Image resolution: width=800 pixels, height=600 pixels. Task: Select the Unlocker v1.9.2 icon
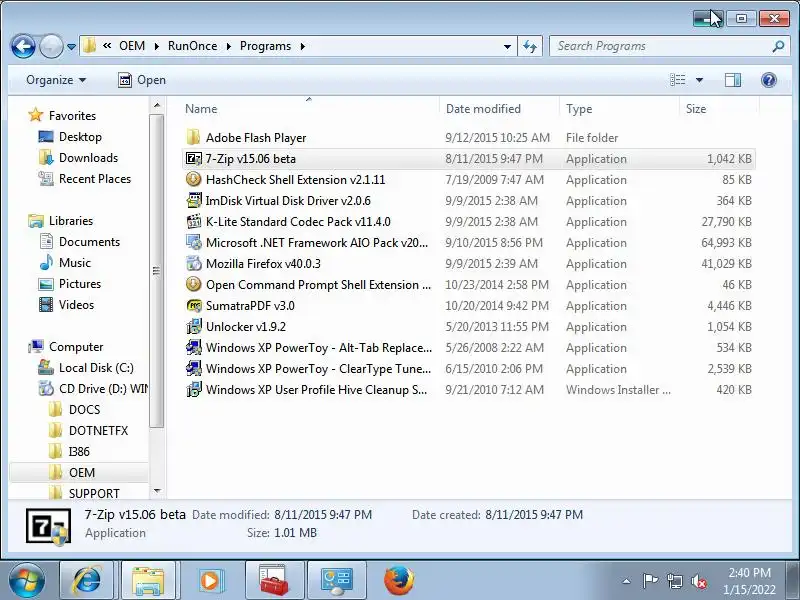click(x=193, y=327)
